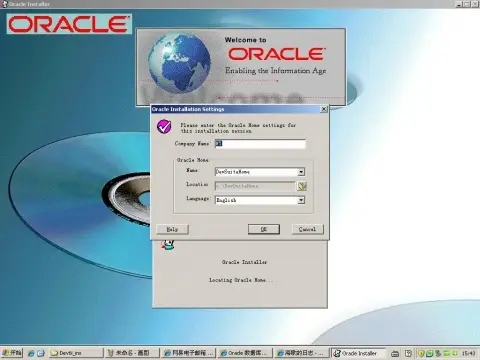The height and width of the screenshot is (360, 480).
Task: Click the second quick launch icon
Action: click(x=41, y=353)
